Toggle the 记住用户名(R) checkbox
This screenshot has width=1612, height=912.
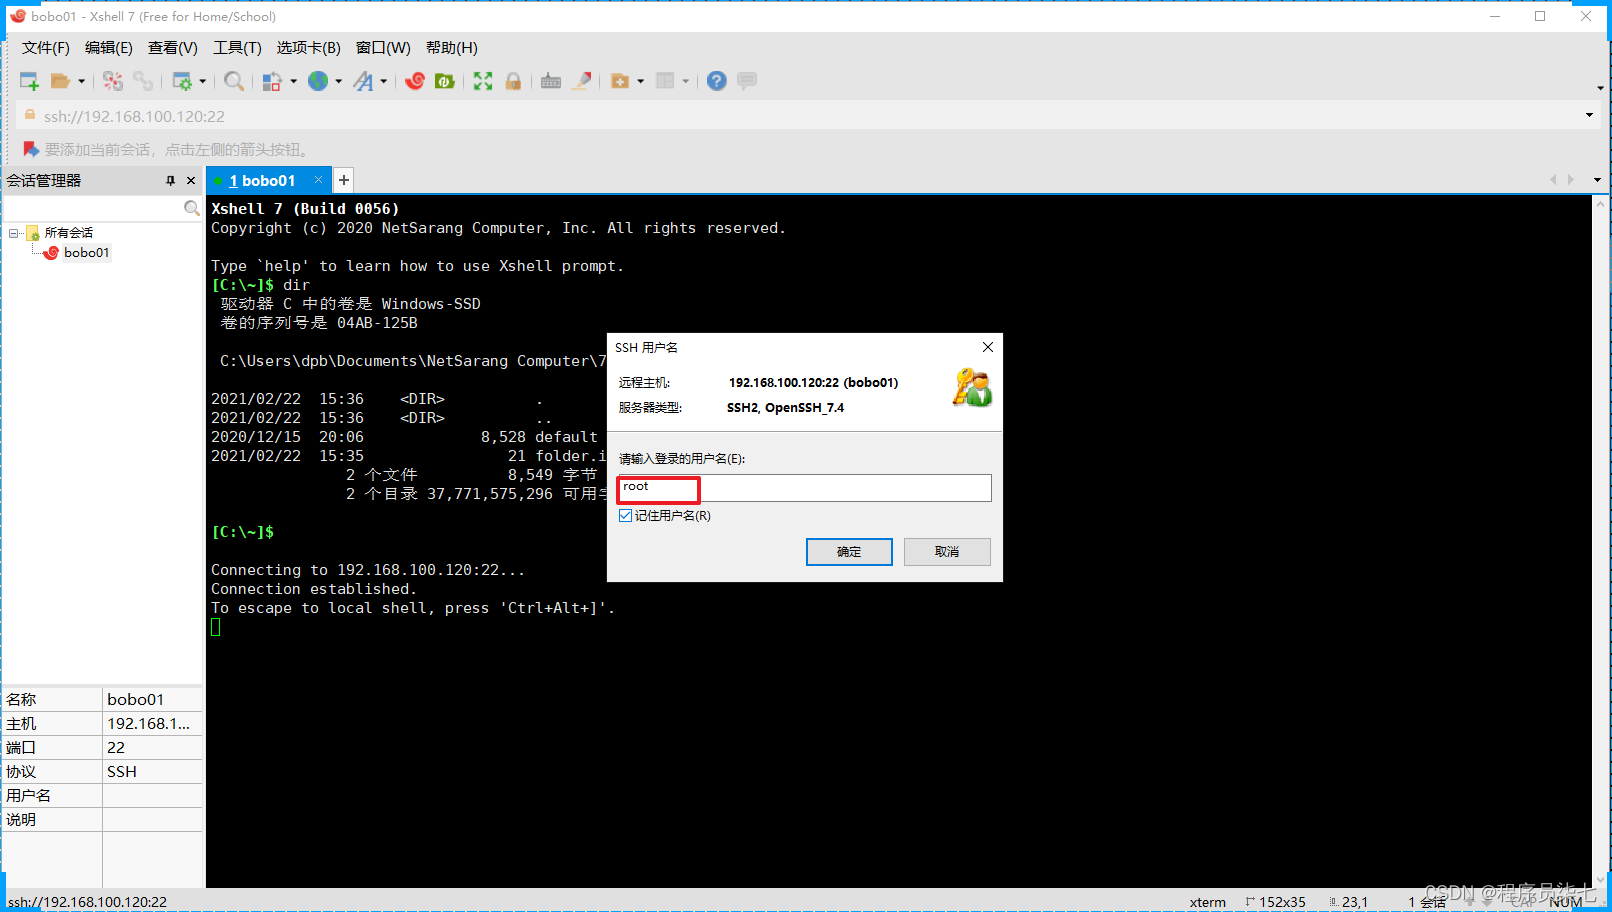625,516
